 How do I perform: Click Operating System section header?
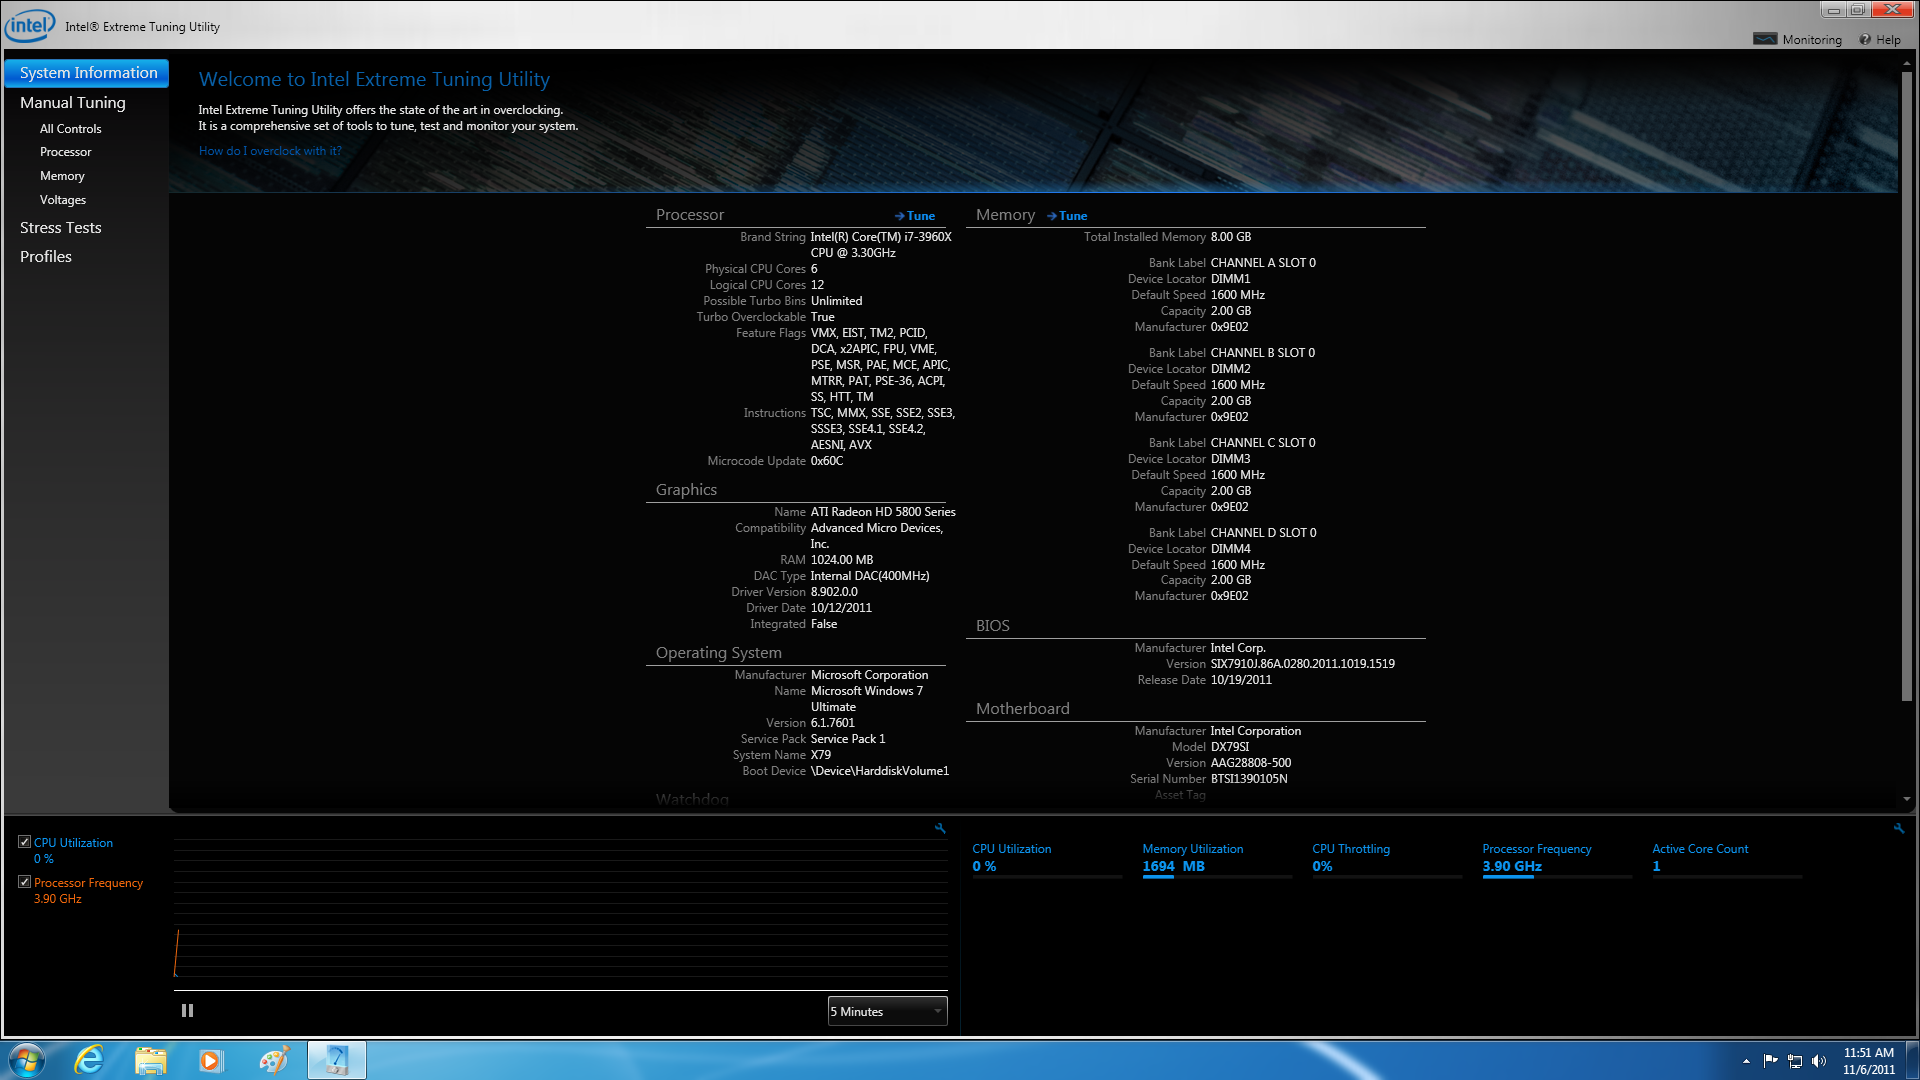click(719, 653)
